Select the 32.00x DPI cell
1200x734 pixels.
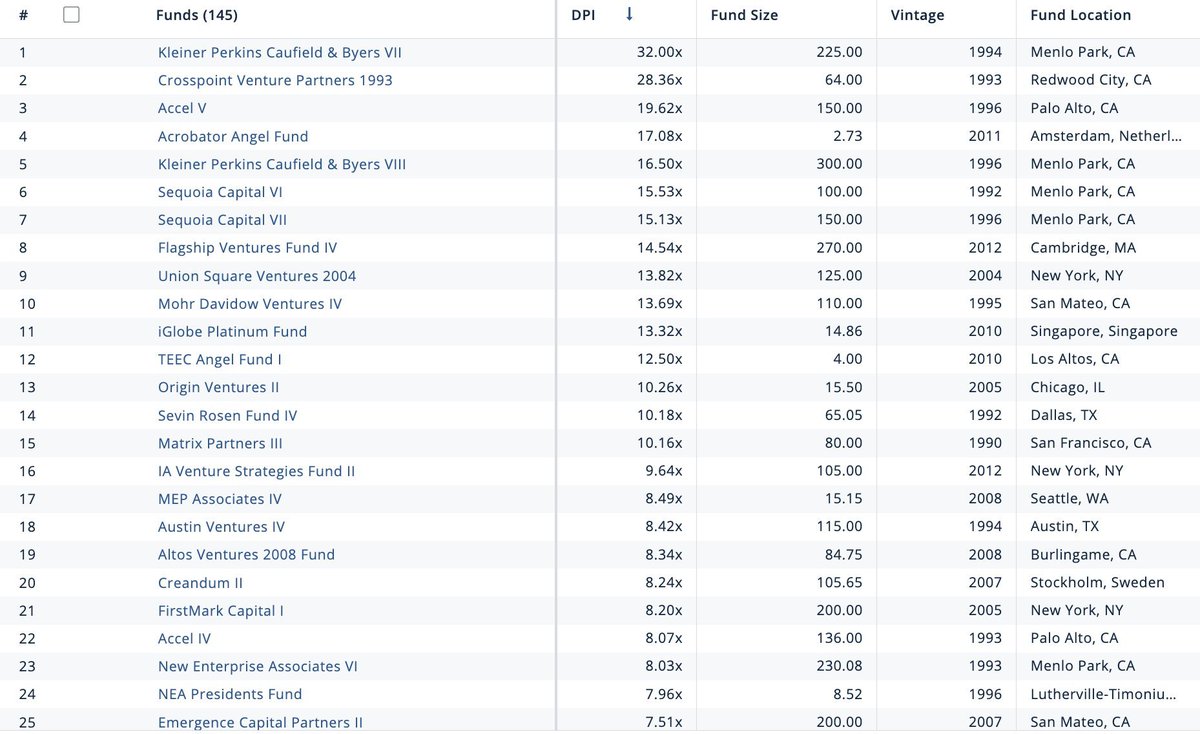pyautogui.click(x=660, y=52)
